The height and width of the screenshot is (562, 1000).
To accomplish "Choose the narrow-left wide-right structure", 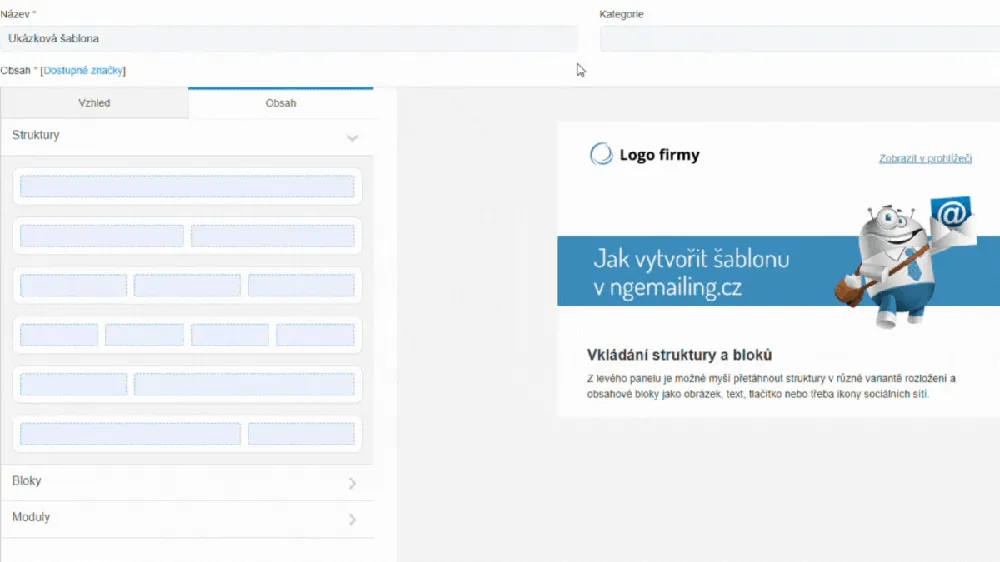I will coord(187,384).
